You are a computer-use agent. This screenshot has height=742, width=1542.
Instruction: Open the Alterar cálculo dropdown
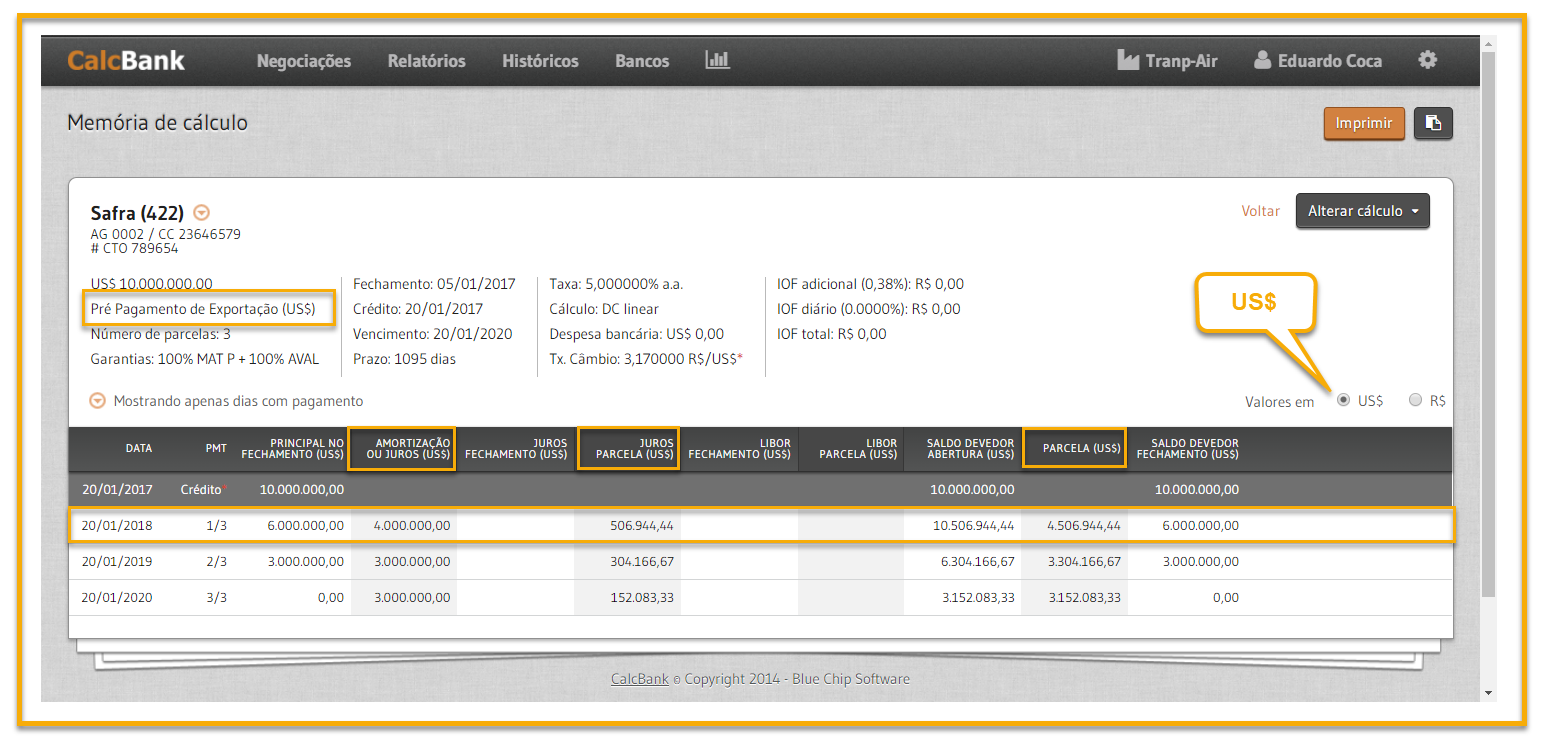click(x=1362, y=211)
